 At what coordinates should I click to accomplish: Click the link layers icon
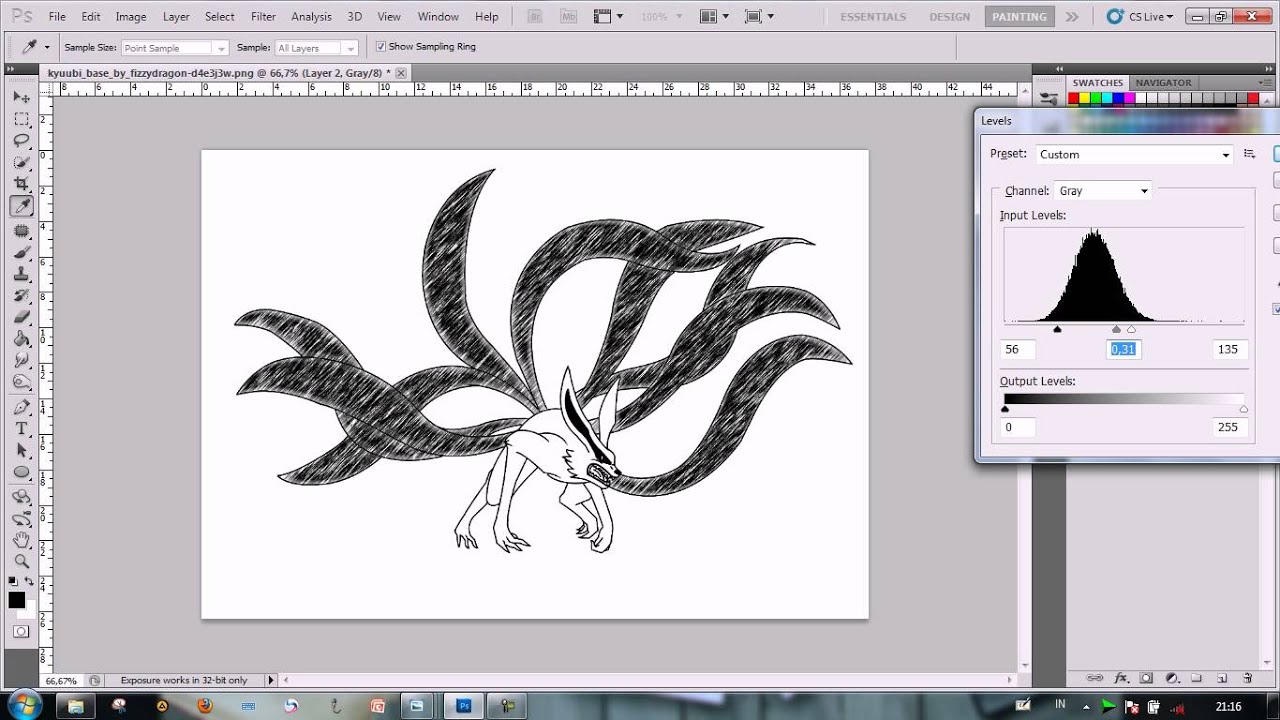1094,678
